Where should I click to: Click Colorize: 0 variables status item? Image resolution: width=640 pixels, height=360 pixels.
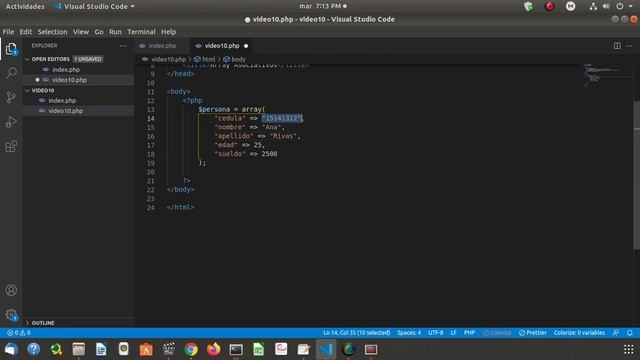pos(579,333)
